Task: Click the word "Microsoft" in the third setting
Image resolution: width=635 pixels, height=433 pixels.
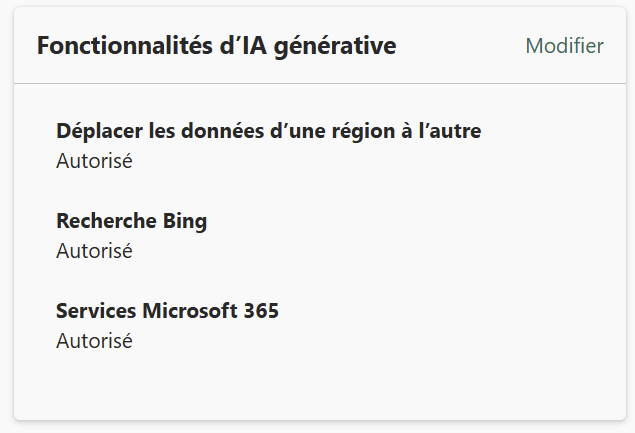Action: tap(190, 311)
